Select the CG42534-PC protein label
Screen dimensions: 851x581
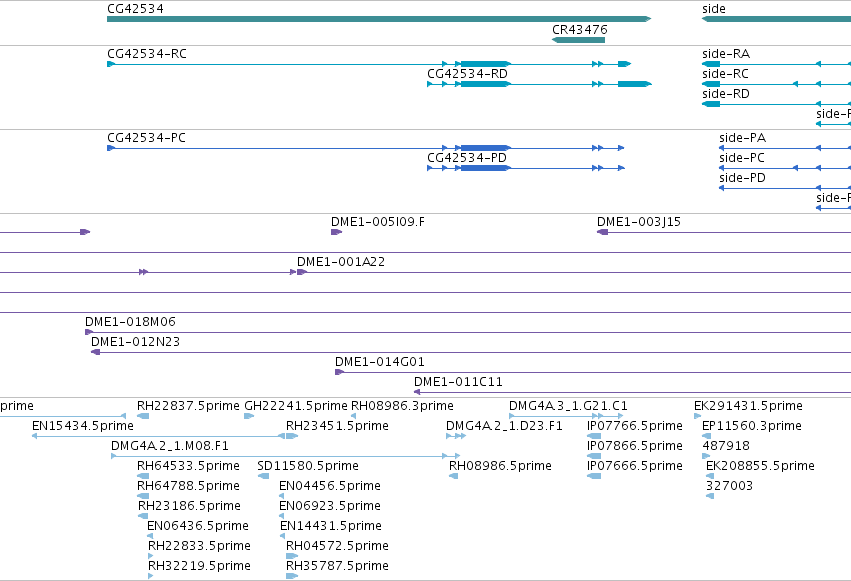(x=147, y=138)
